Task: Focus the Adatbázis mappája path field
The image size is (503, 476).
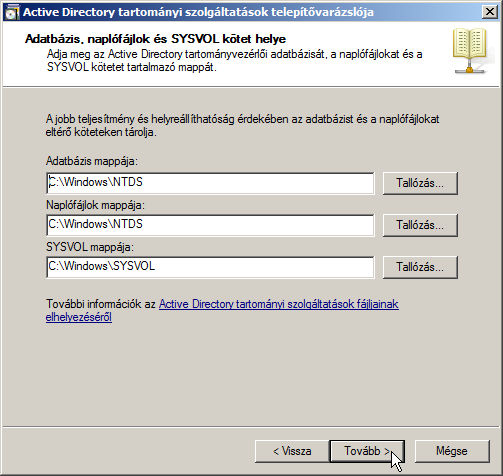Action: pos(210,183)
